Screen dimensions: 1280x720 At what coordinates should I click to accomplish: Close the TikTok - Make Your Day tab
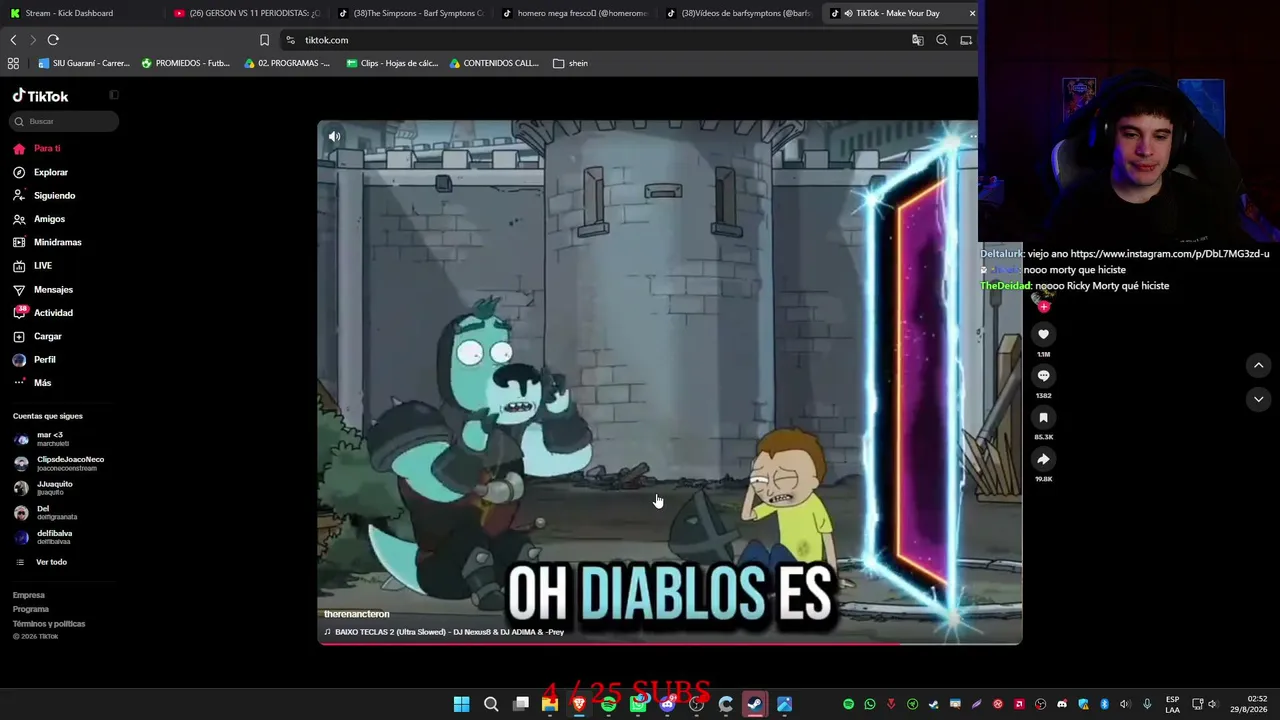(972, 13)
